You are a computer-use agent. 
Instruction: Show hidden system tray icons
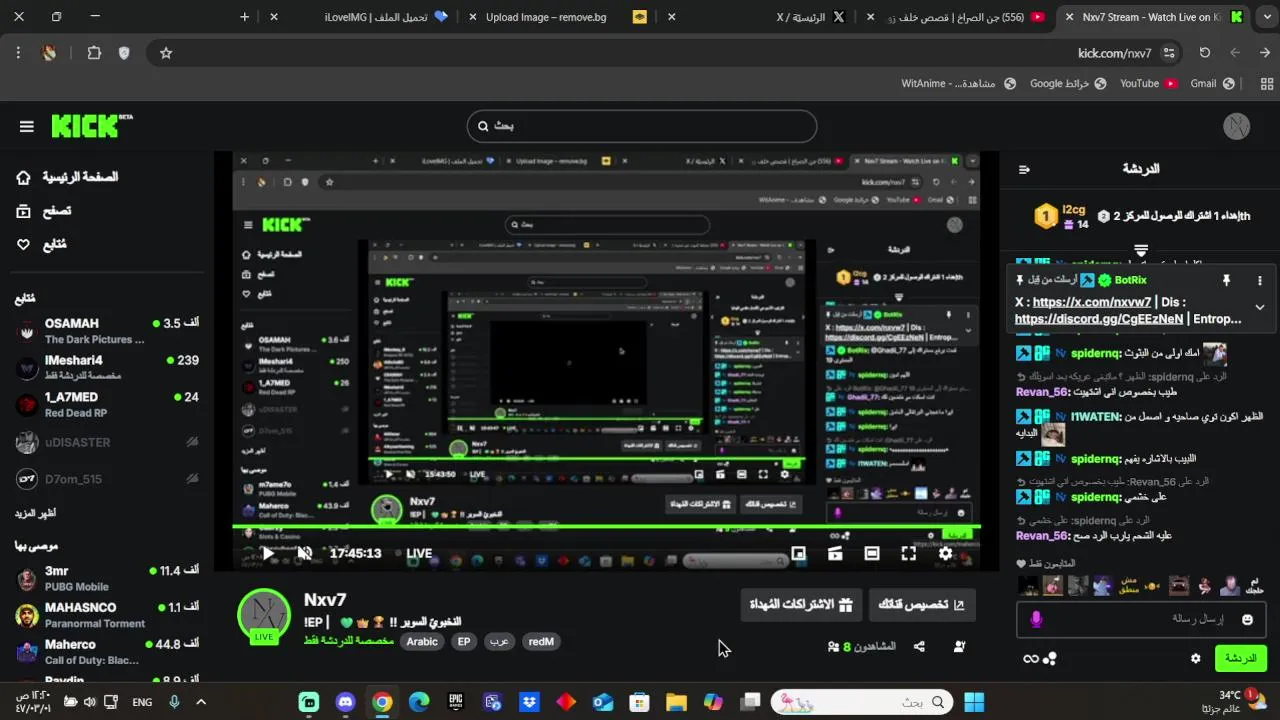200,702
